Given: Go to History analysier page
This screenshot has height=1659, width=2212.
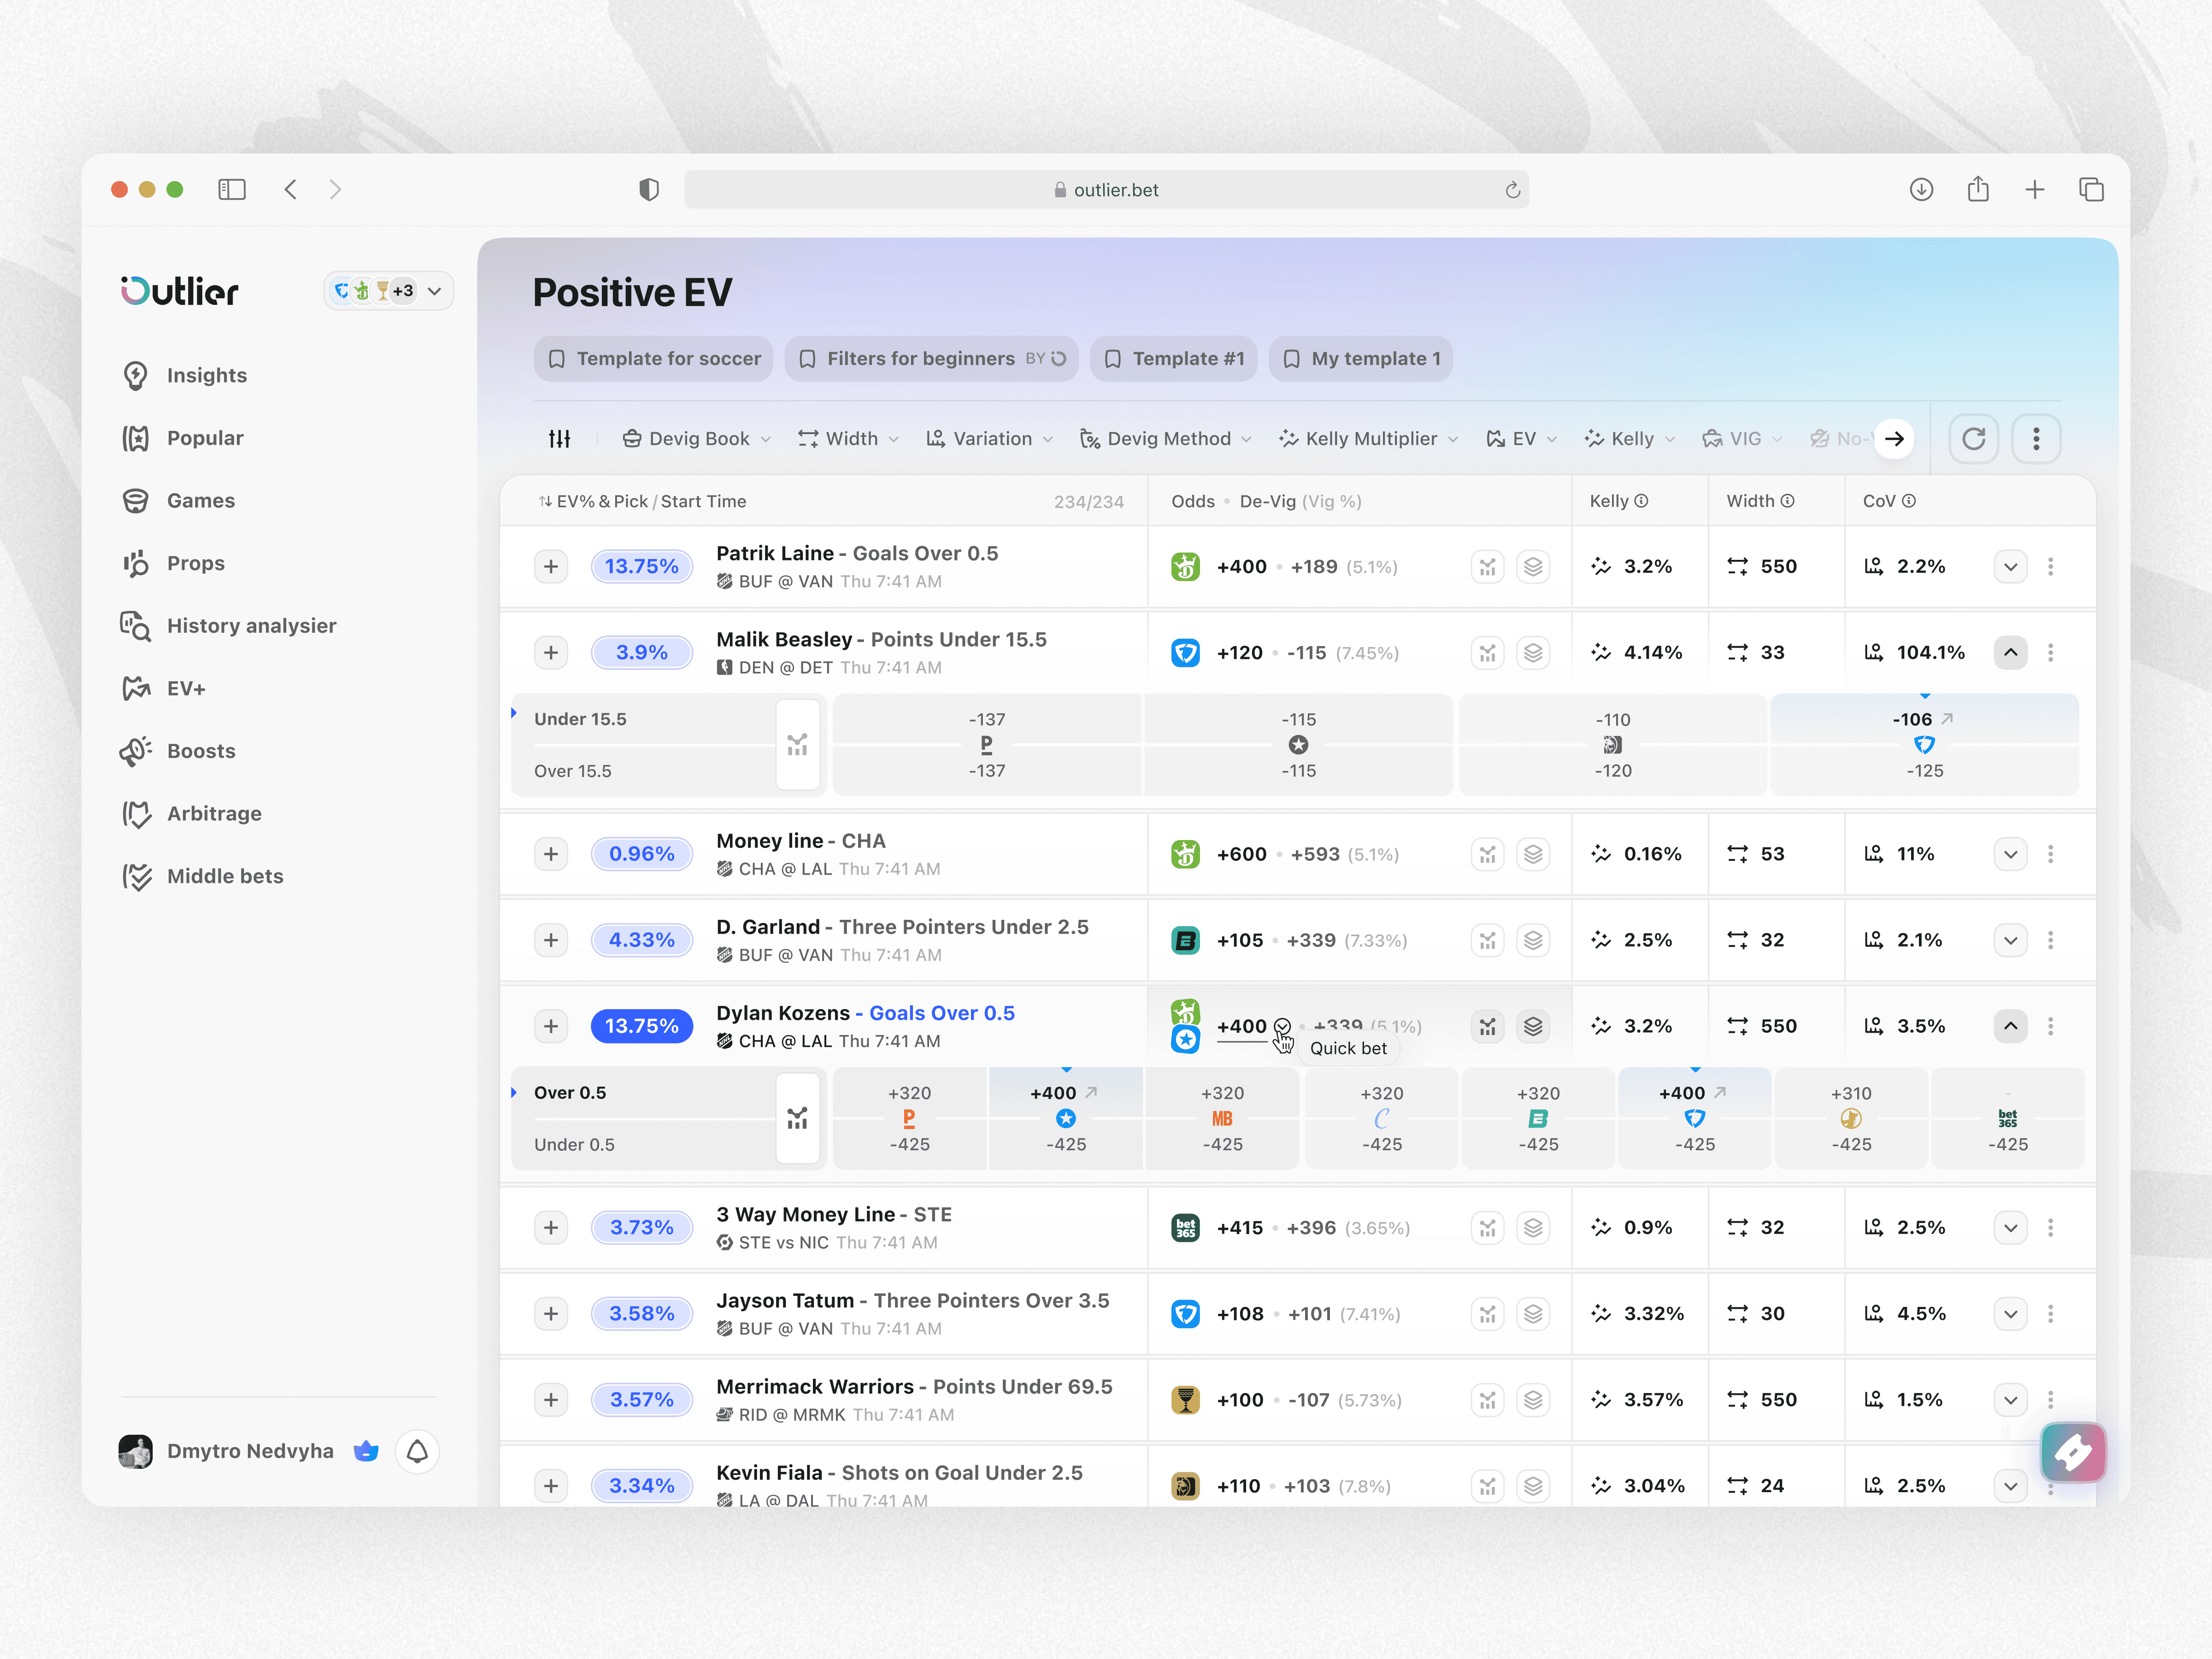Looking at the screenshot, I should pyautogui.click(x=251, y=625).
